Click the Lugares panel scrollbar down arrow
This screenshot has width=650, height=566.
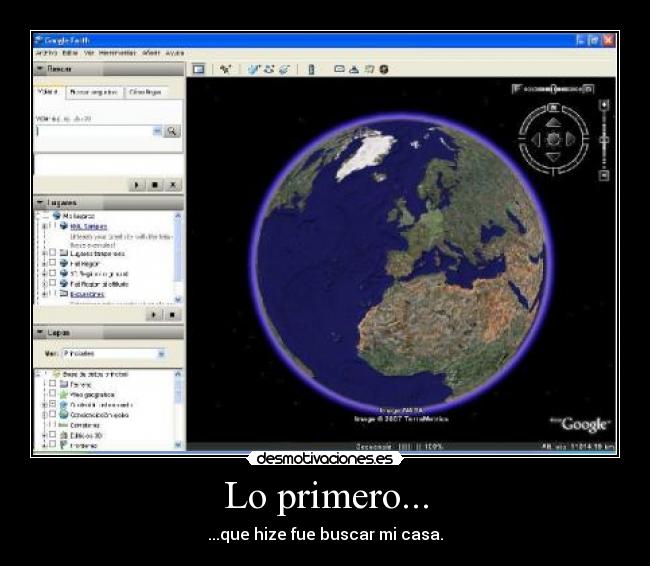(178, 299)
